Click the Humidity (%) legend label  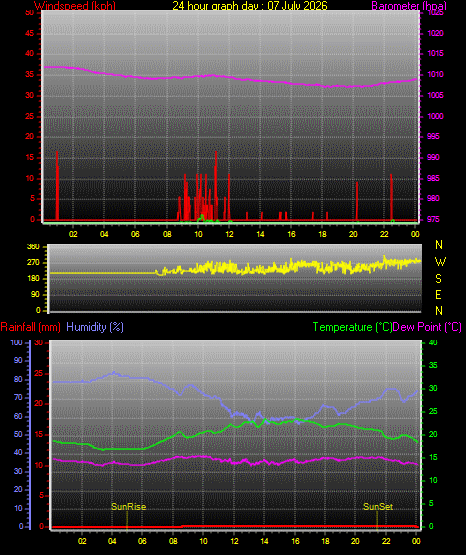(x=95, y=327)
